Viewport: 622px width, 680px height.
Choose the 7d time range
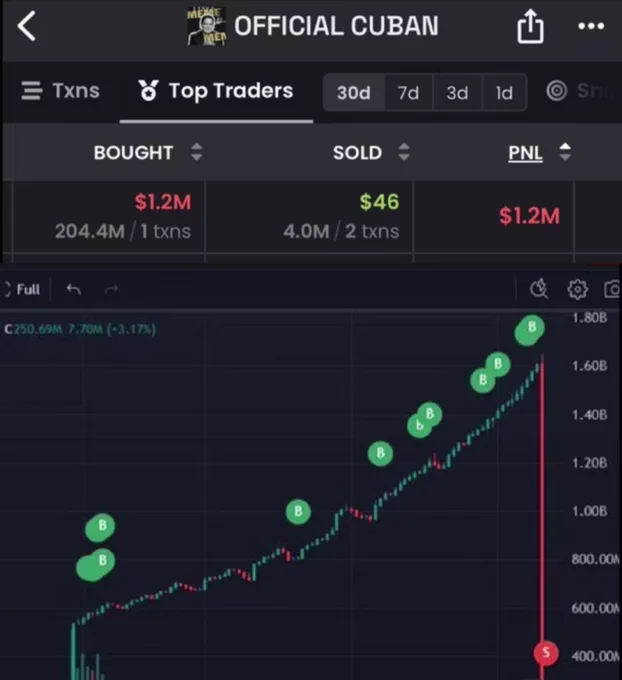[x=409, y=92]
